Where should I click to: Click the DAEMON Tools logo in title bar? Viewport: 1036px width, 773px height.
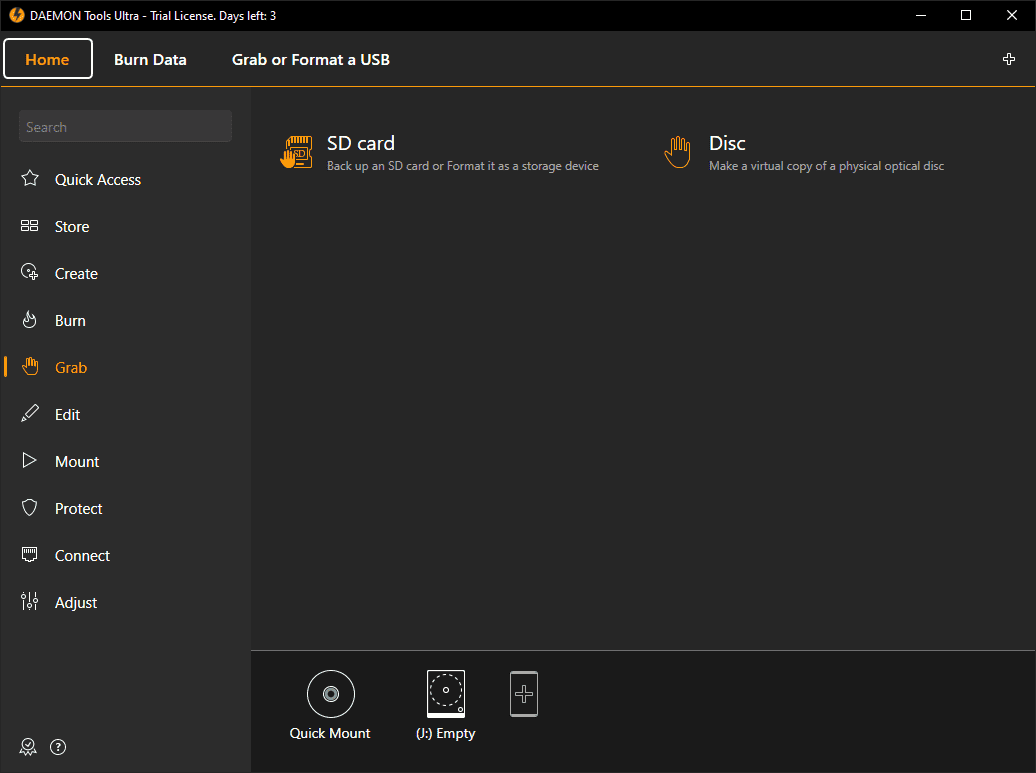[x=17, y=15]
